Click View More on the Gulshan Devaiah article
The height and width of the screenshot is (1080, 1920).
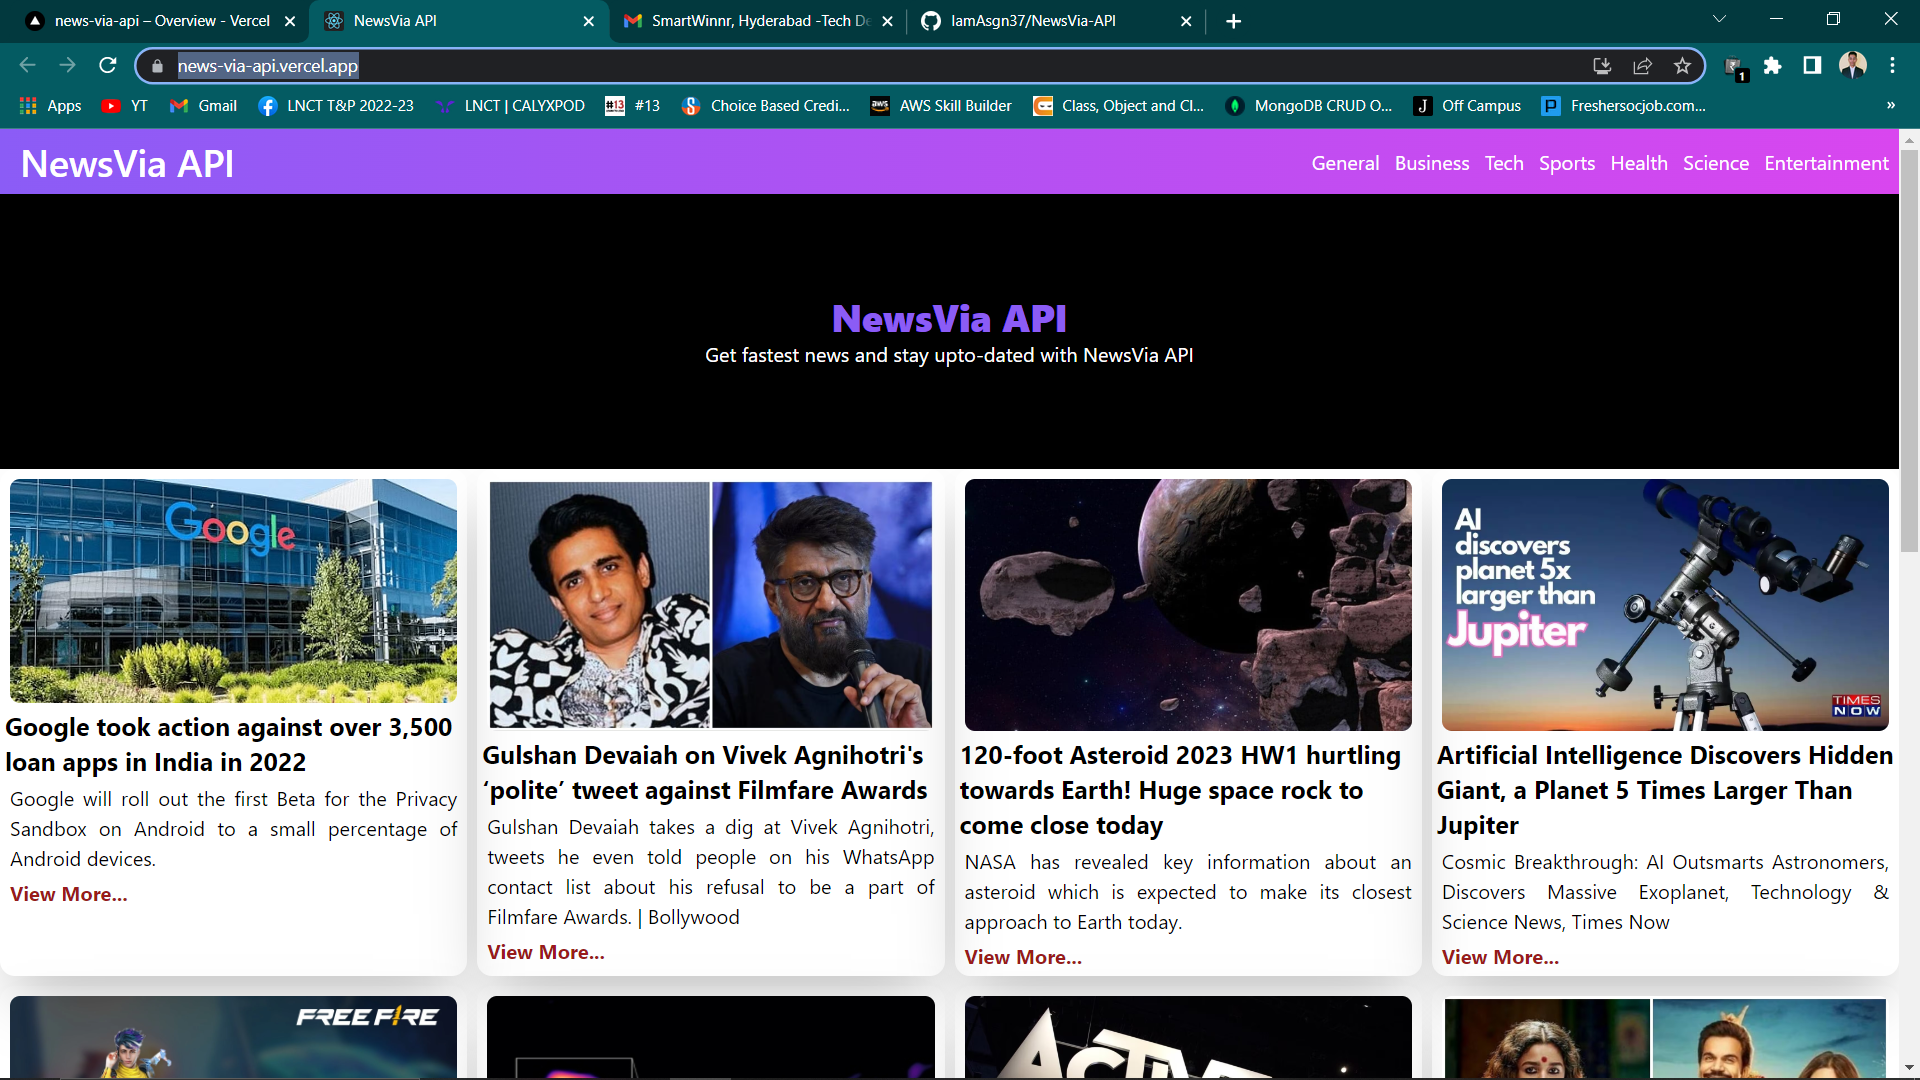click(546, 952)
